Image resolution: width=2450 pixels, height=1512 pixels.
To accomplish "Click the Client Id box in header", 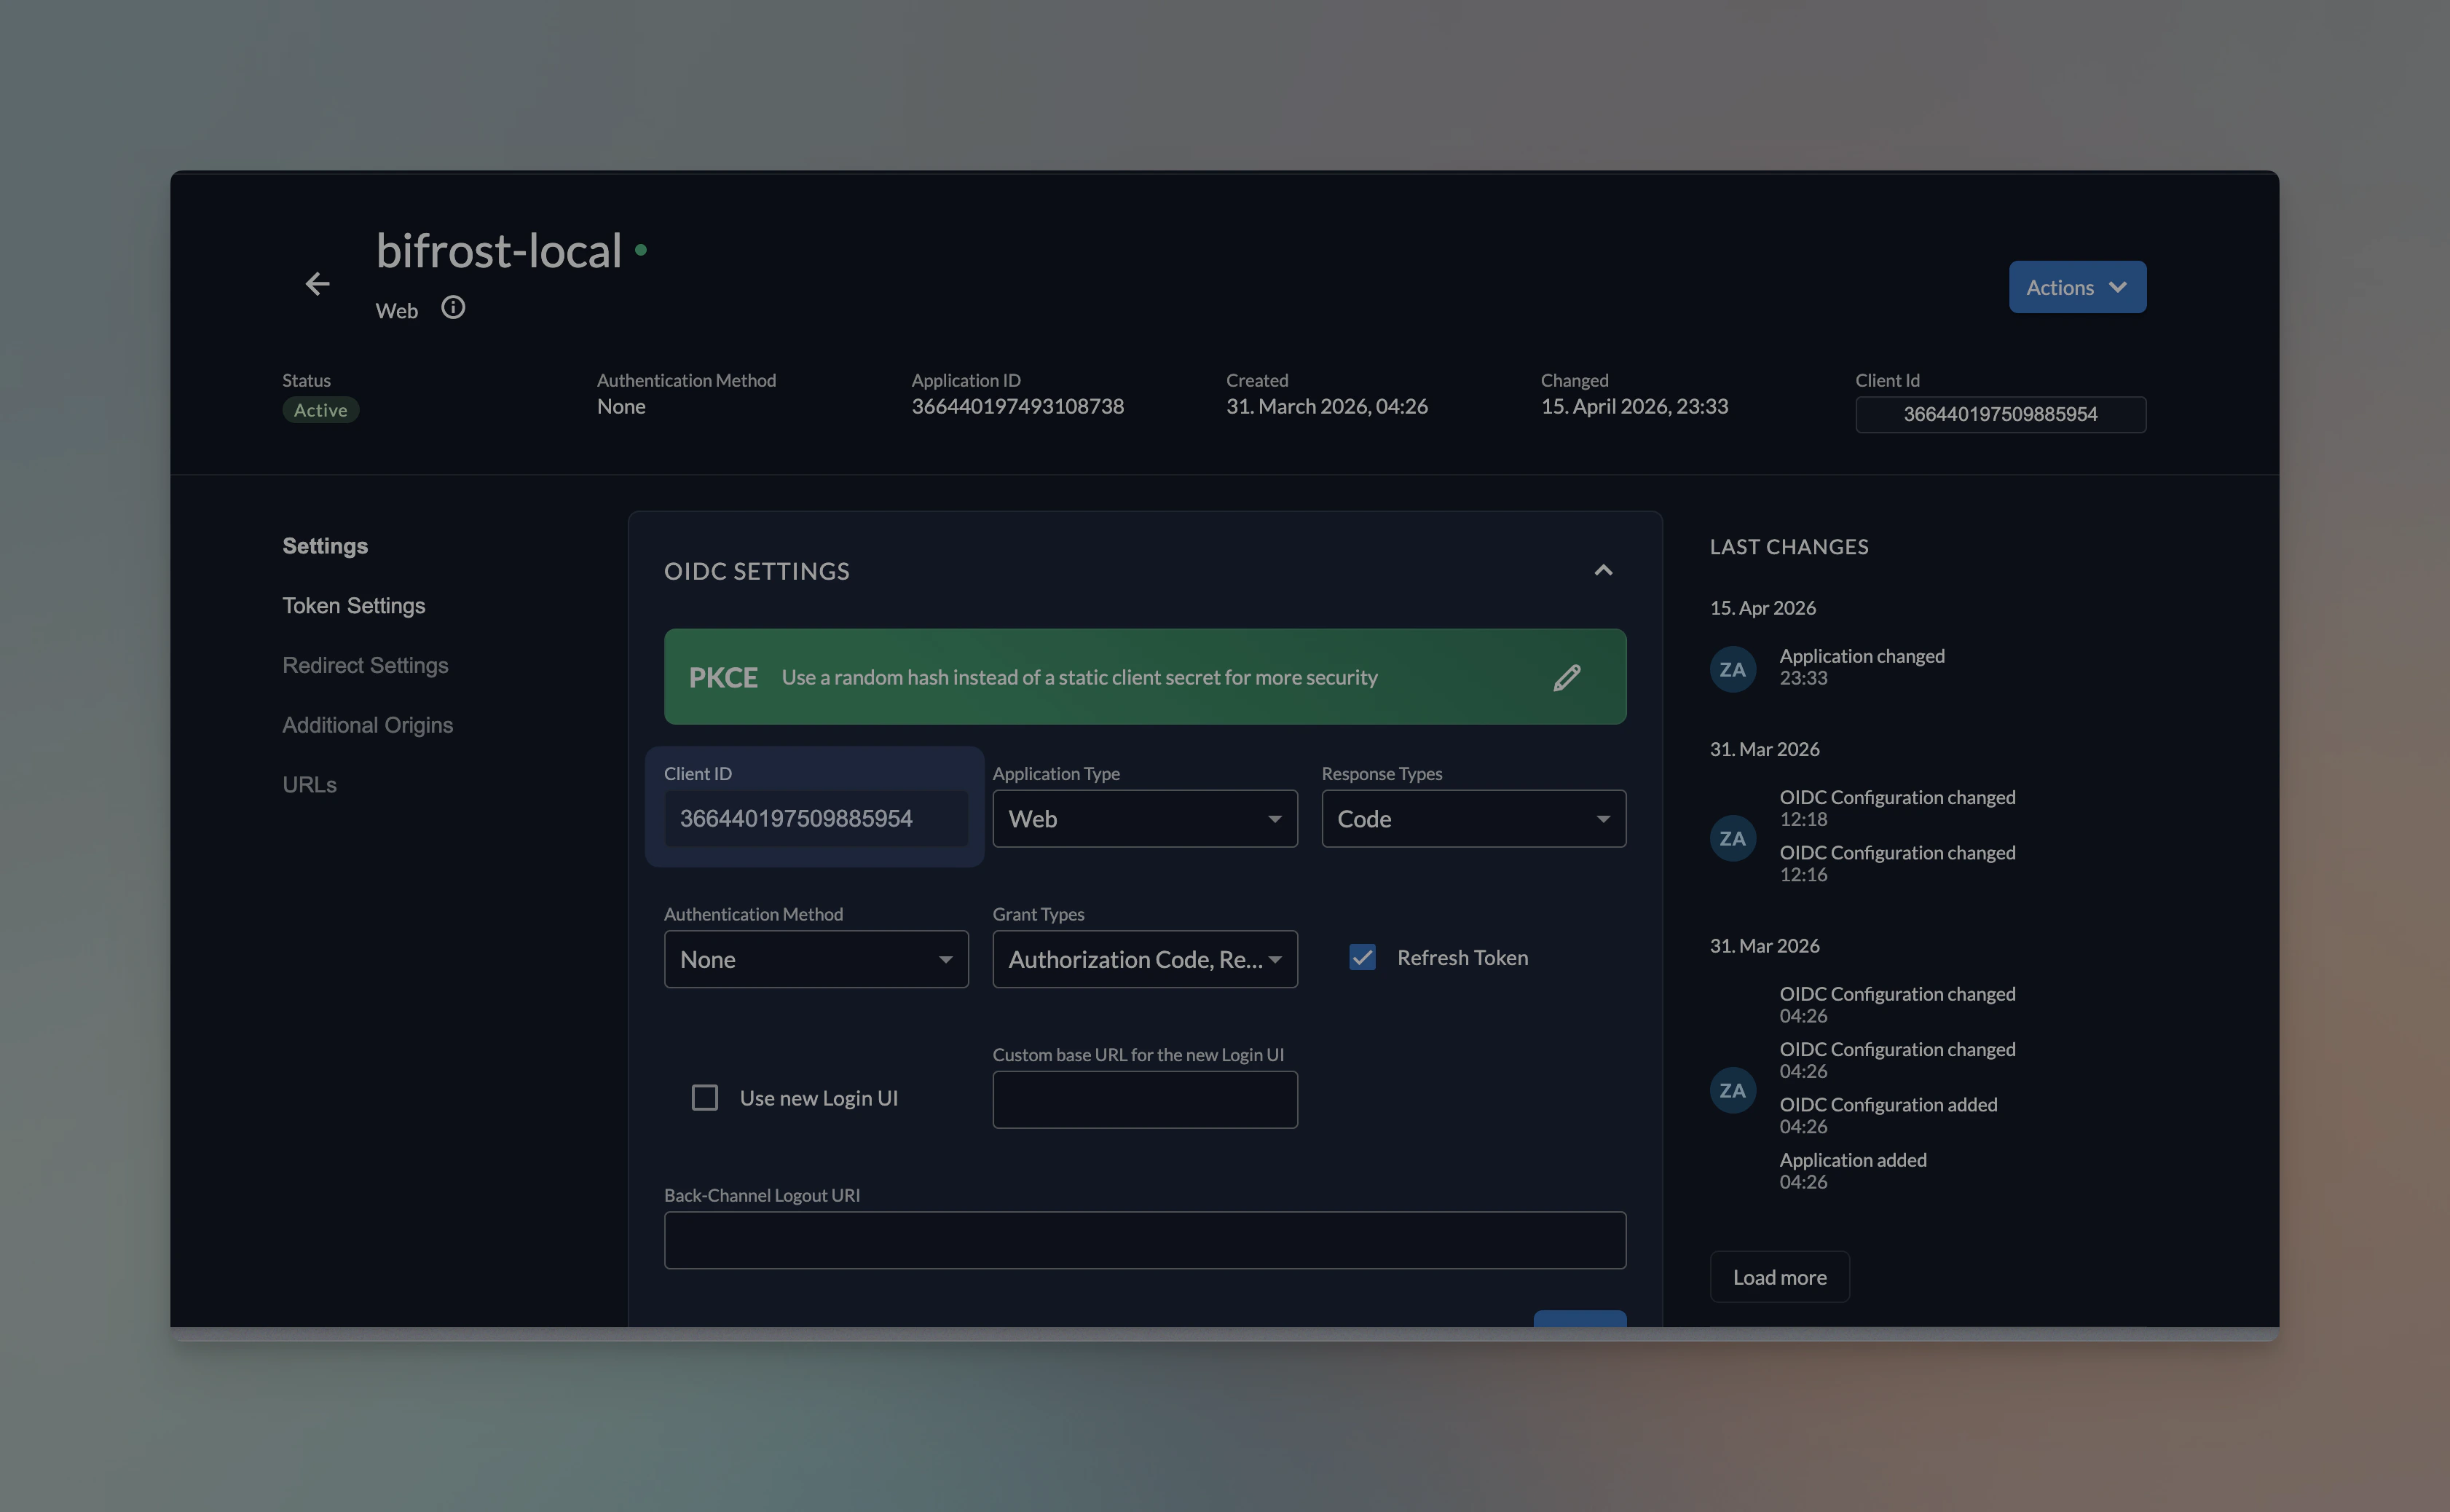I will [x=2000, y=415].
